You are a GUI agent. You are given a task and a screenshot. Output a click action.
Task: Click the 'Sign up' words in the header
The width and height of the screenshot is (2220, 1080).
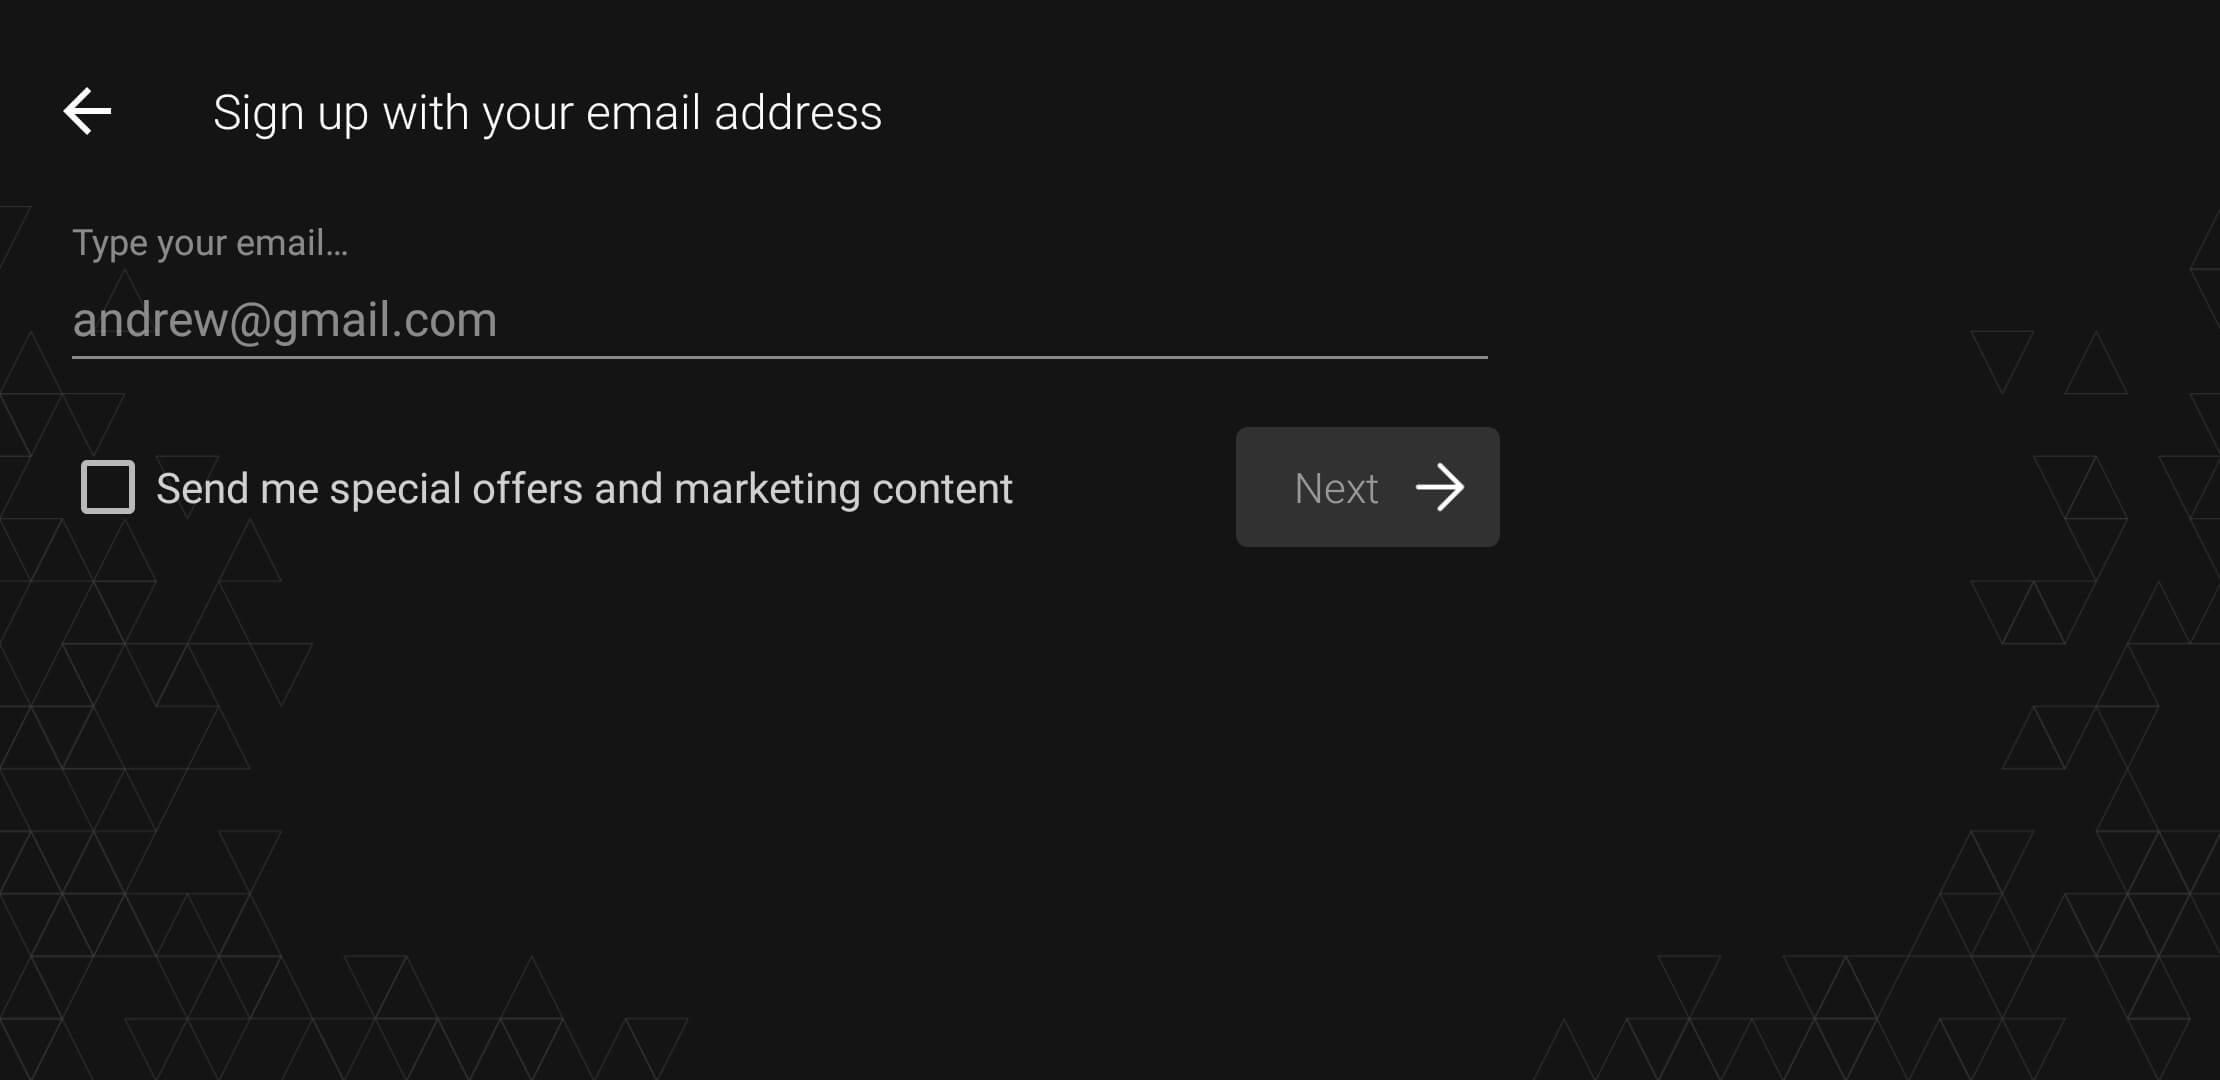coord(291,113)
